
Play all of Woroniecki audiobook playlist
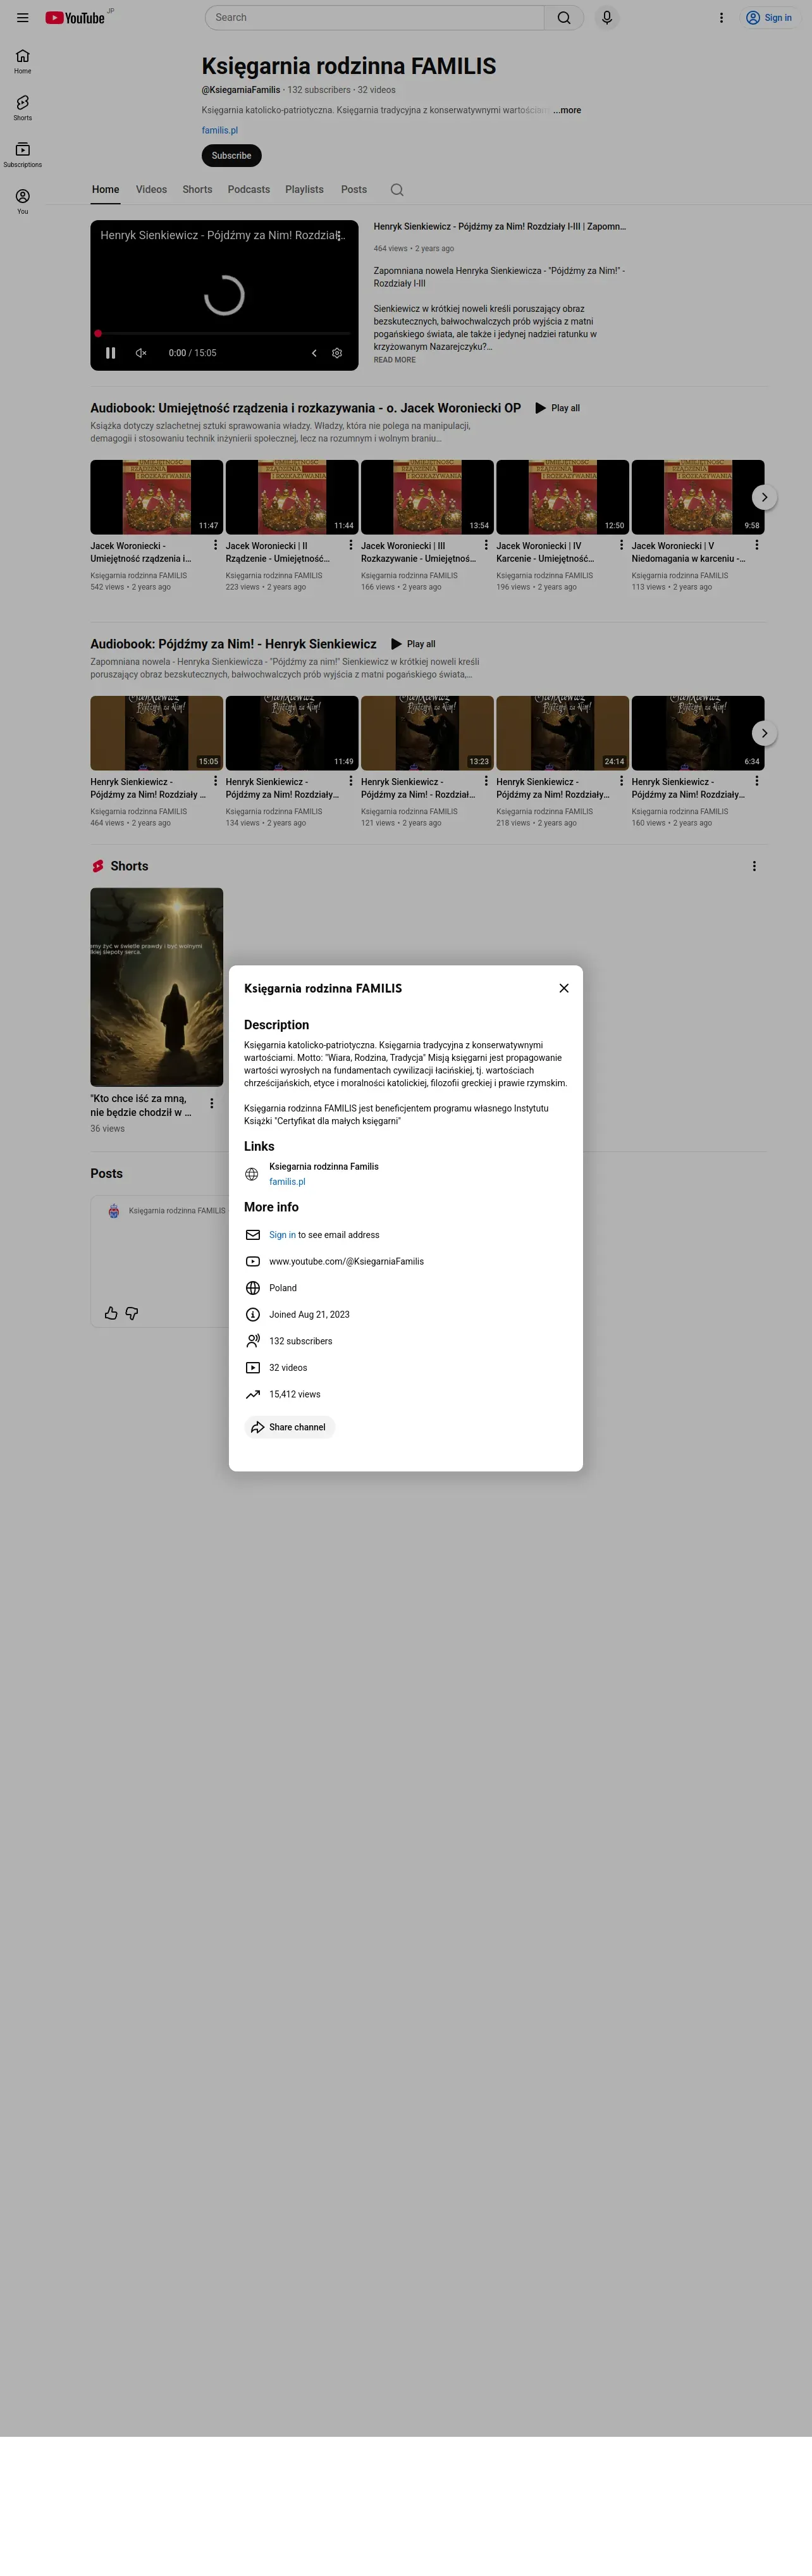tap(557, 408)
